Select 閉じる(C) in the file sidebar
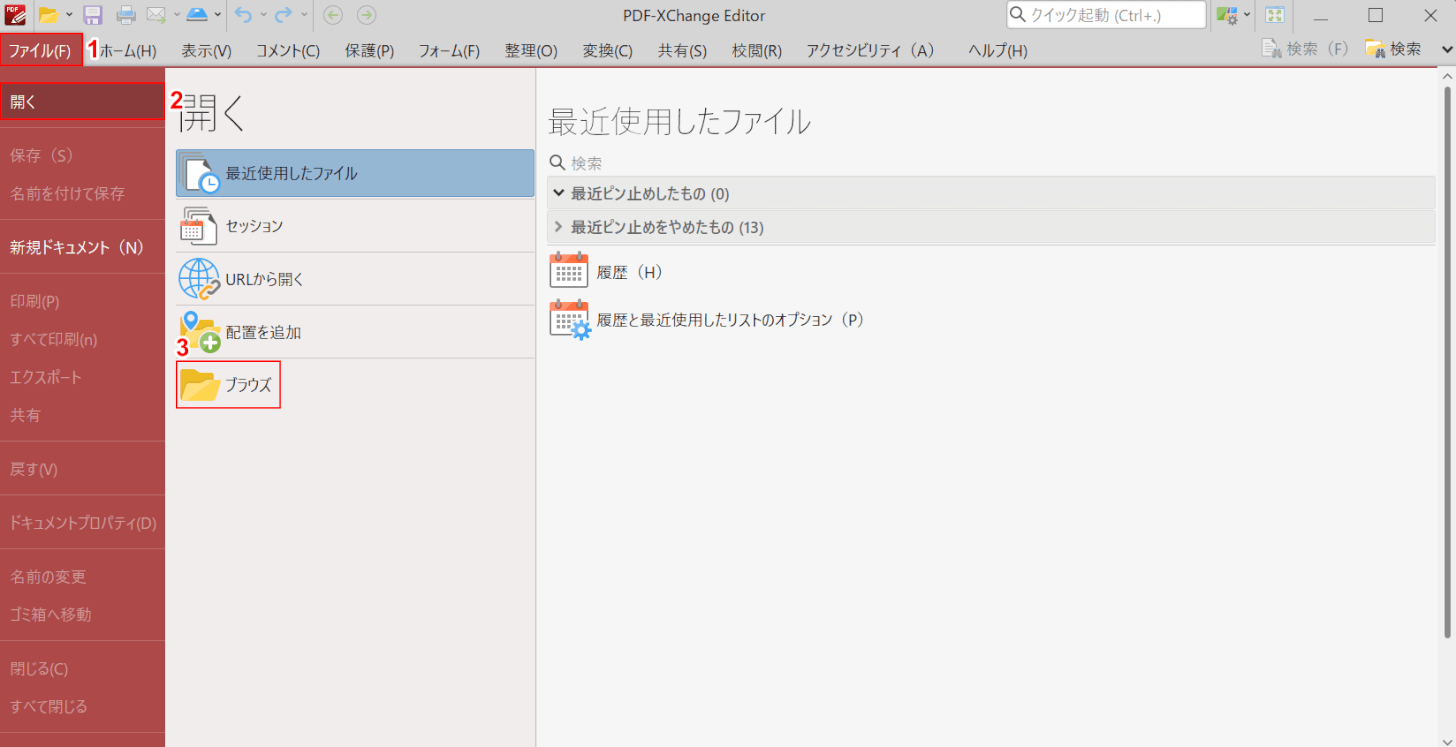 [82, 670]
